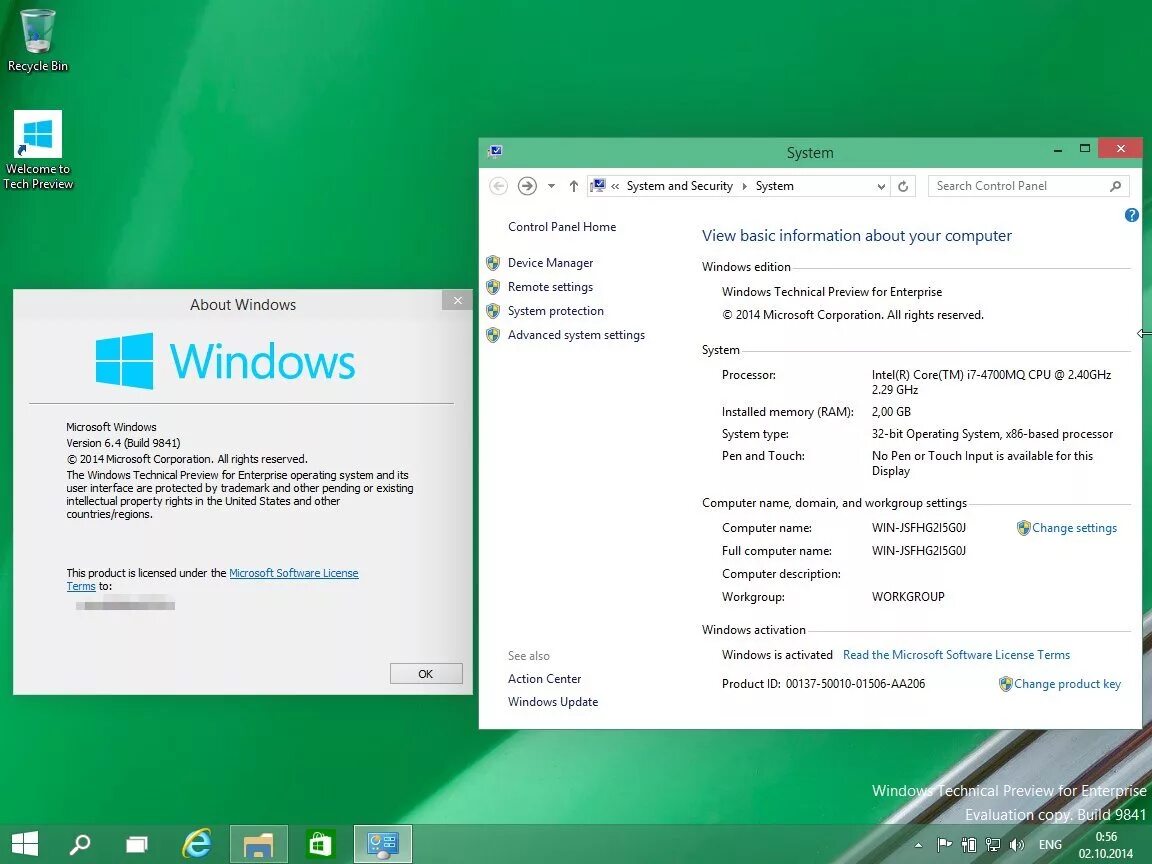Open Task View on the taskbar

click(x=137, y=844)
